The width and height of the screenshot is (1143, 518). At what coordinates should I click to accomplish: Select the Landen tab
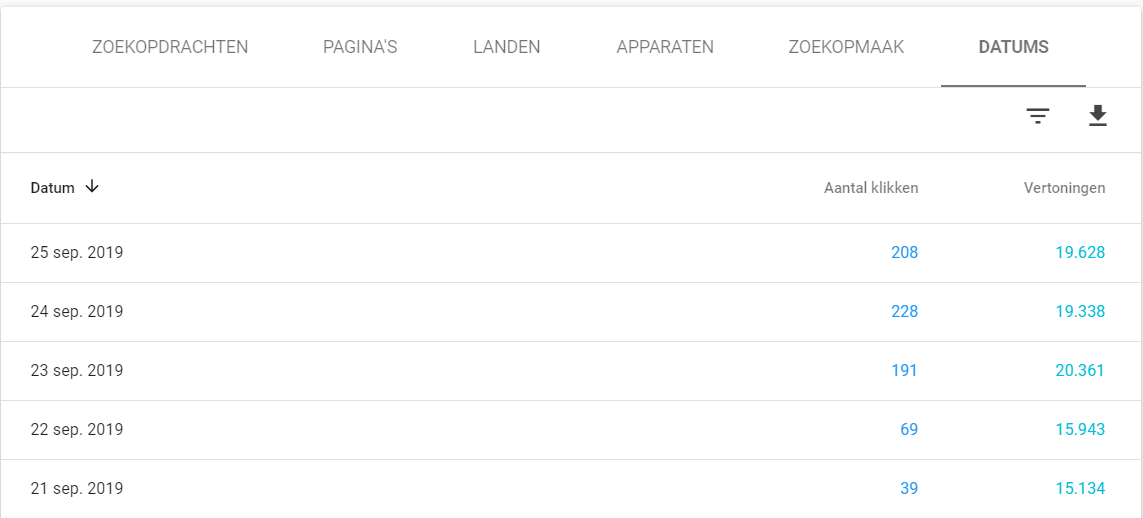click(507, 47)
